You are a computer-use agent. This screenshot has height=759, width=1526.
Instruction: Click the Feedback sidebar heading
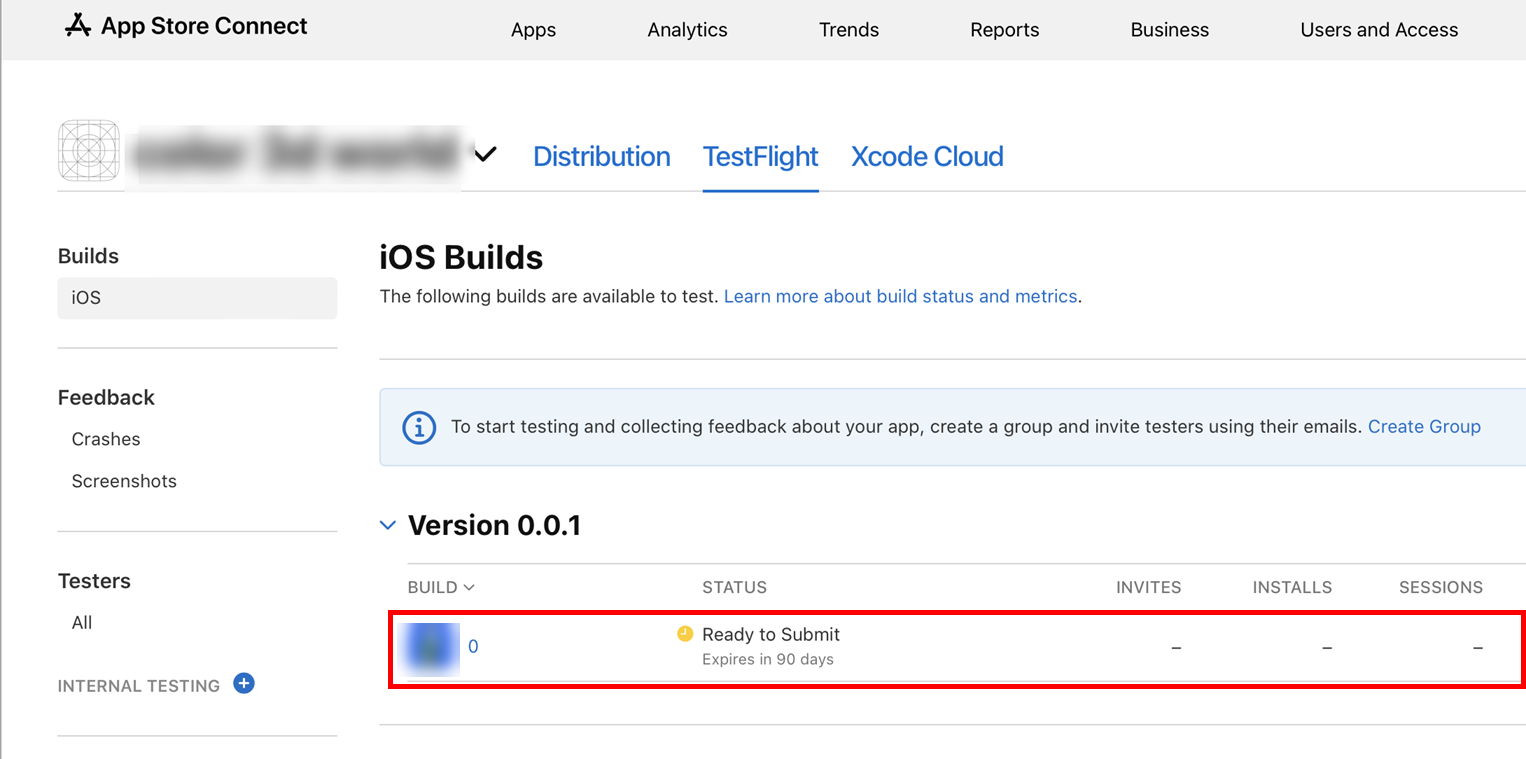click(106, 397)
